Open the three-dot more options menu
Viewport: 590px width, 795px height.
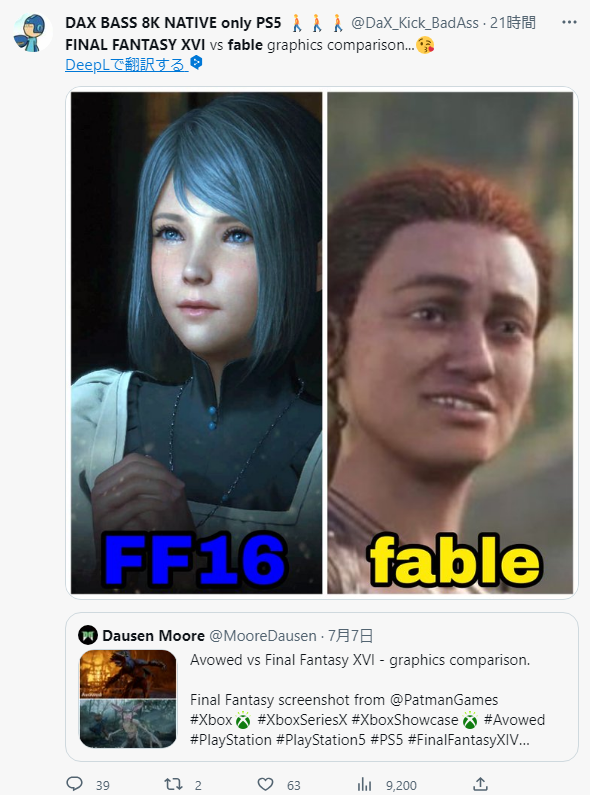point(569,22)
